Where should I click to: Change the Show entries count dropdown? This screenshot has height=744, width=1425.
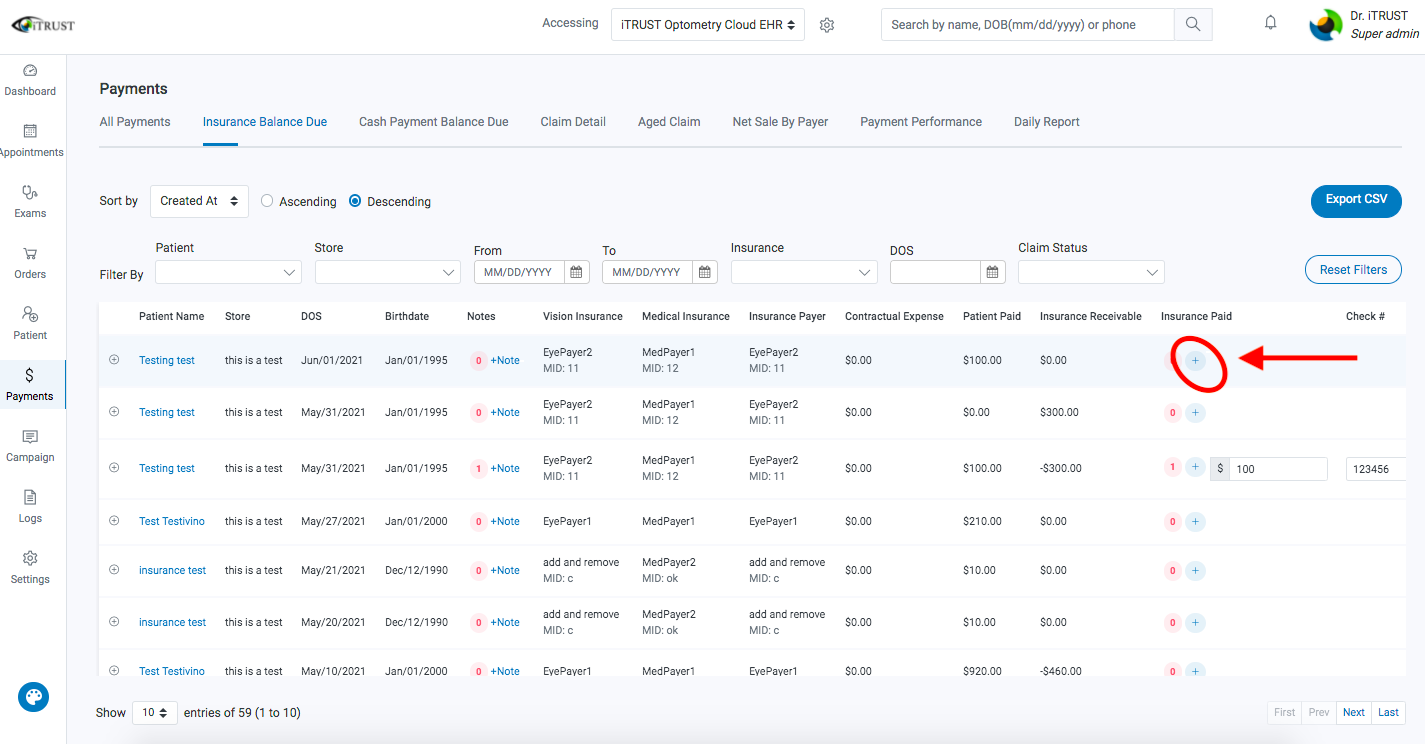[154, 712]
